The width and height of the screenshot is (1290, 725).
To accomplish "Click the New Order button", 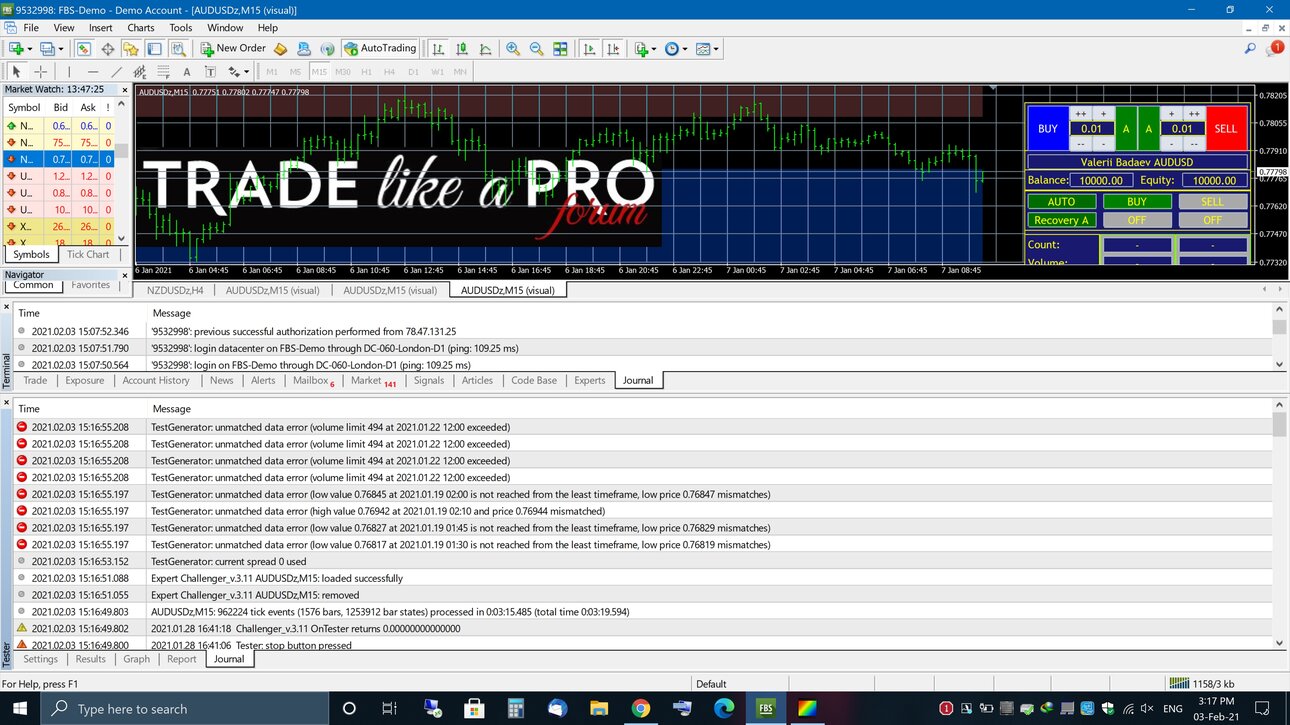I will coord(233,48).
